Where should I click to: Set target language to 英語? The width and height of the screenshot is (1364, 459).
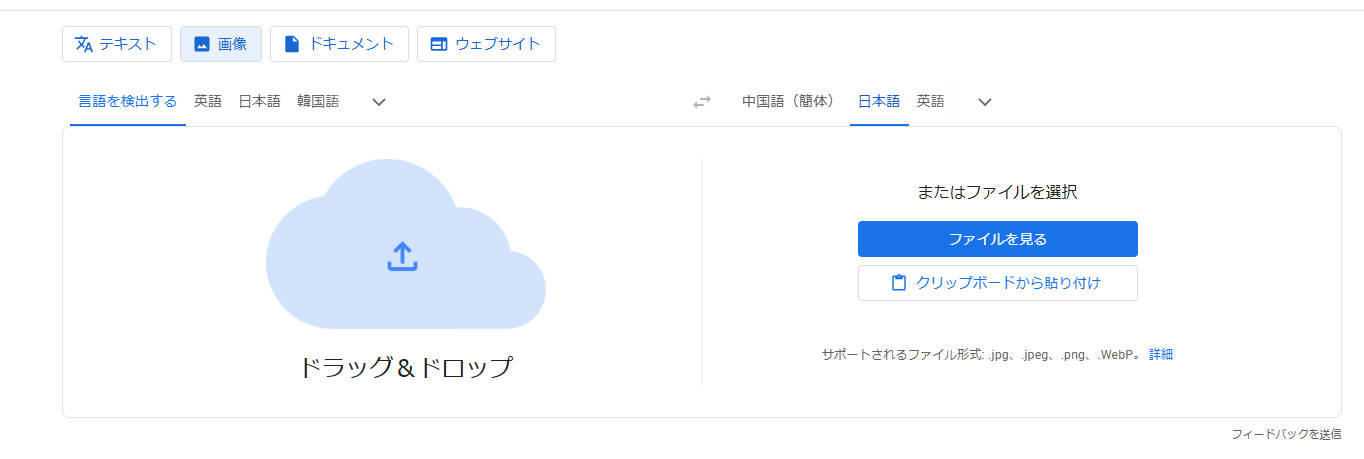pyautogui.click(x=930, y=101)
